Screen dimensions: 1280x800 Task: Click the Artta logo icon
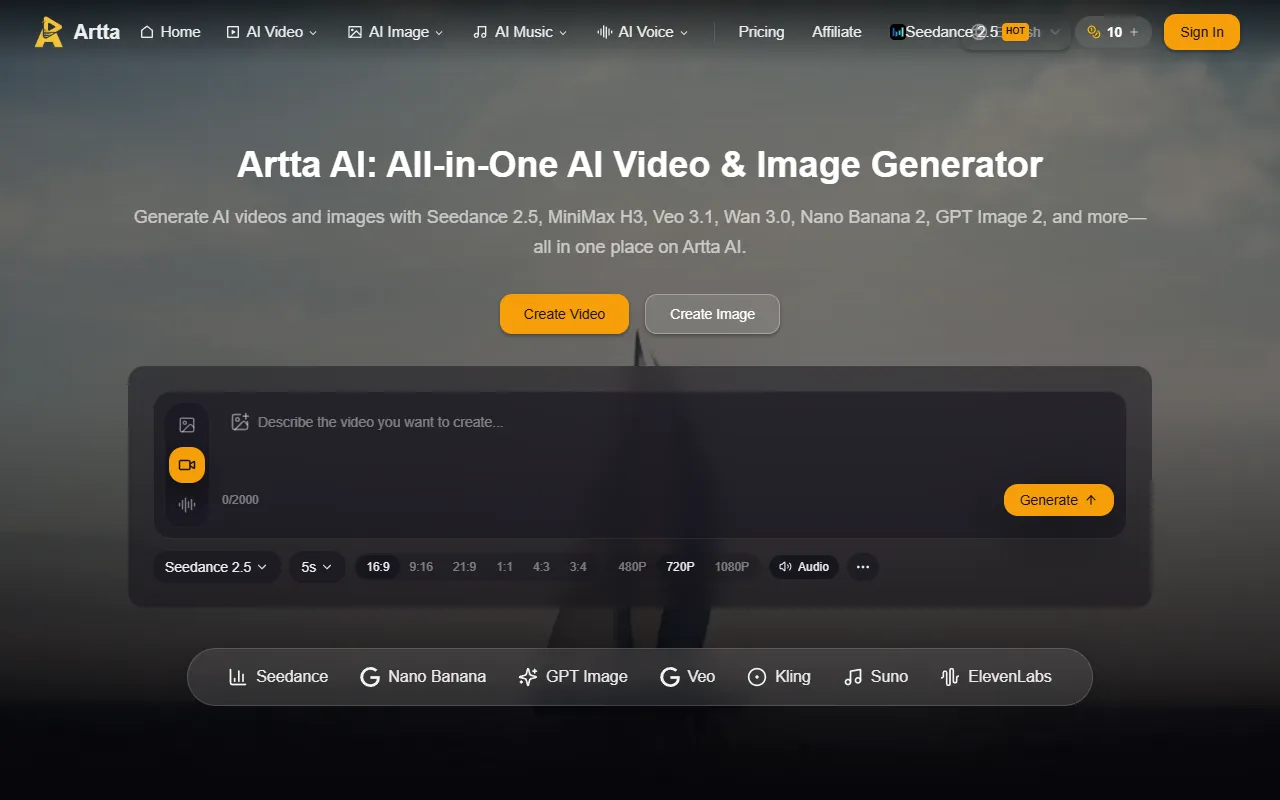tap(48, 32)
